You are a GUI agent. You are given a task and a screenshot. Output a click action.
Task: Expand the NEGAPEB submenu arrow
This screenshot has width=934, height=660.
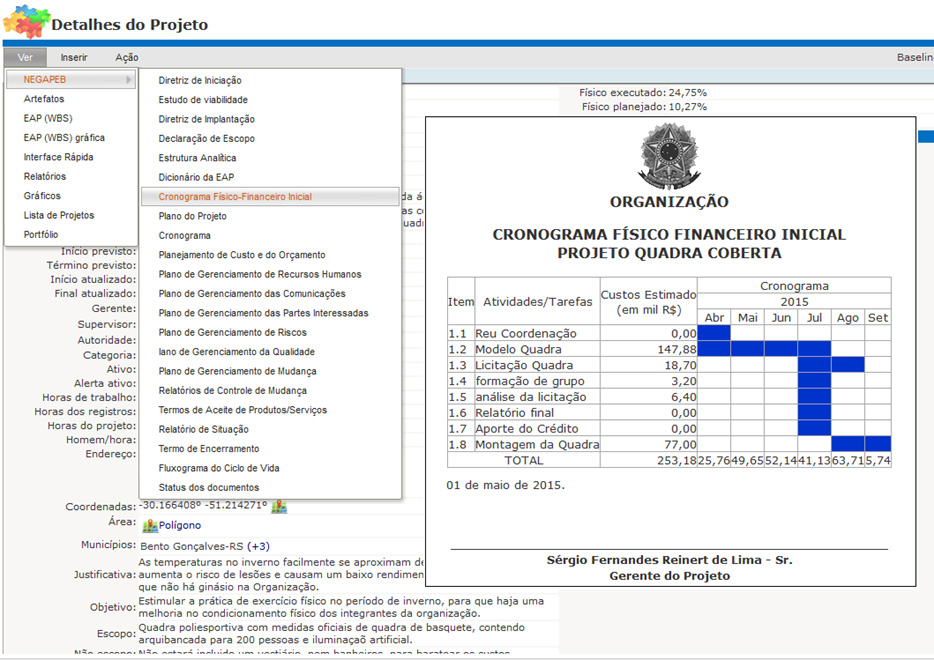(129, 79)
